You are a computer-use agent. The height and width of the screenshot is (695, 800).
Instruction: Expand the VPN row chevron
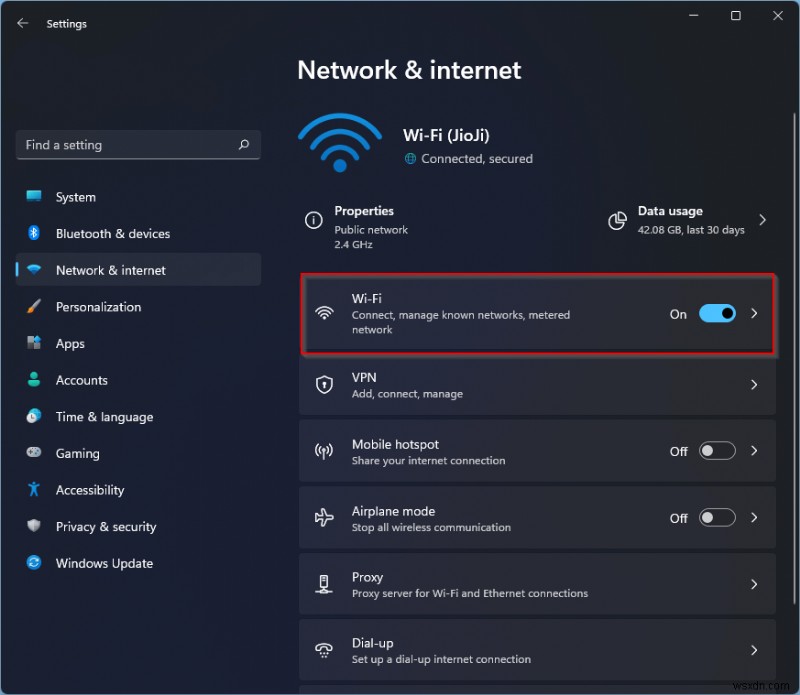(x=754, y=385)
